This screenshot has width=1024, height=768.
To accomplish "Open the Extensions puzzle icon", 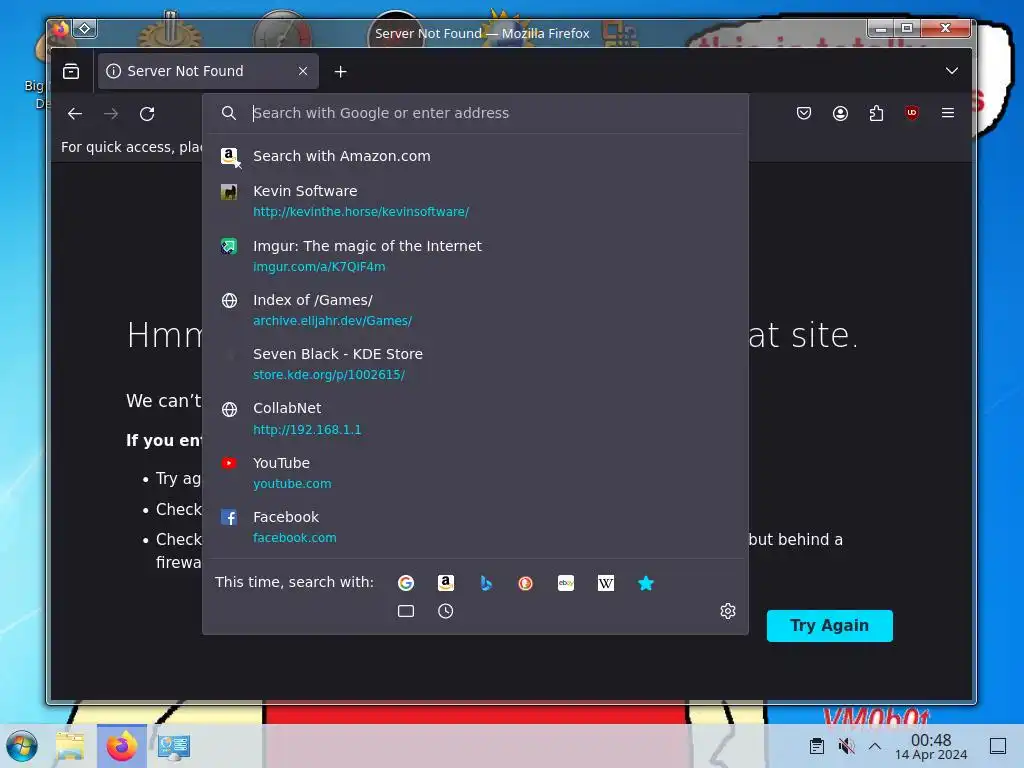I will pyautogui.click(x=876, y=113).
